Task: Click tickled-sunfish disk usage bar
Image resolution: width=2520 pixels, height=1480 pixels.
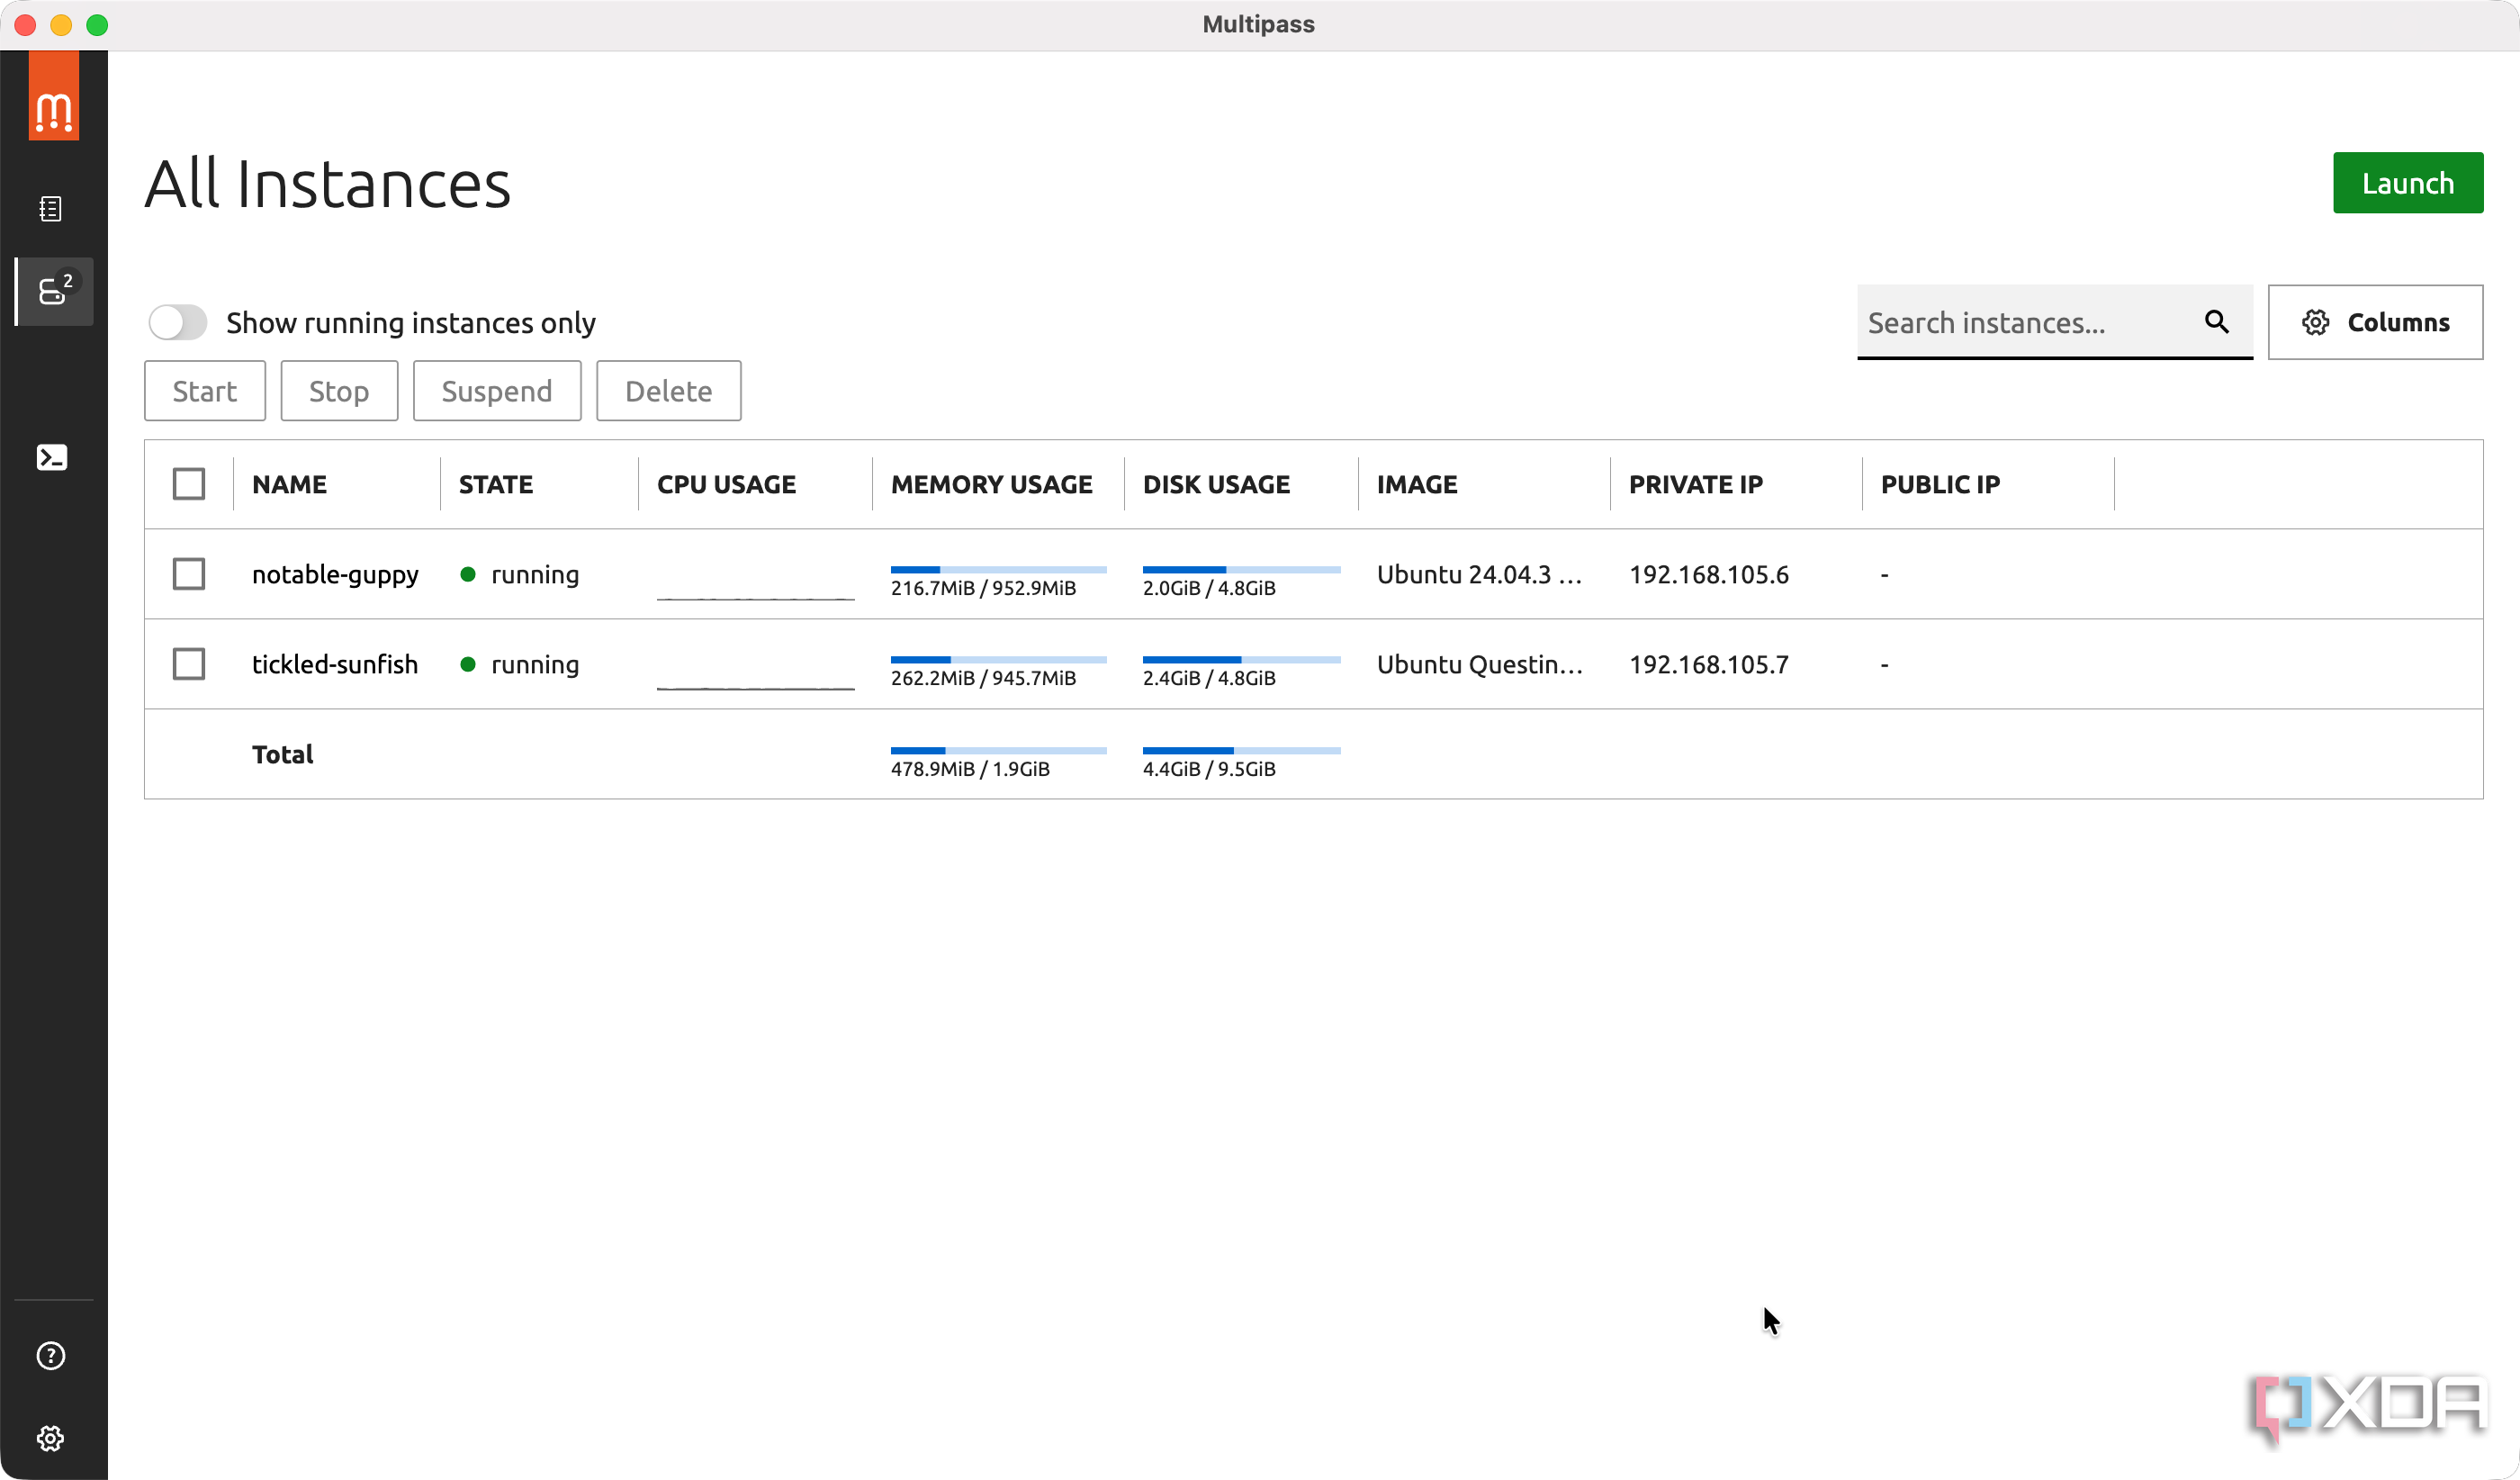Action: (1242, 660)
